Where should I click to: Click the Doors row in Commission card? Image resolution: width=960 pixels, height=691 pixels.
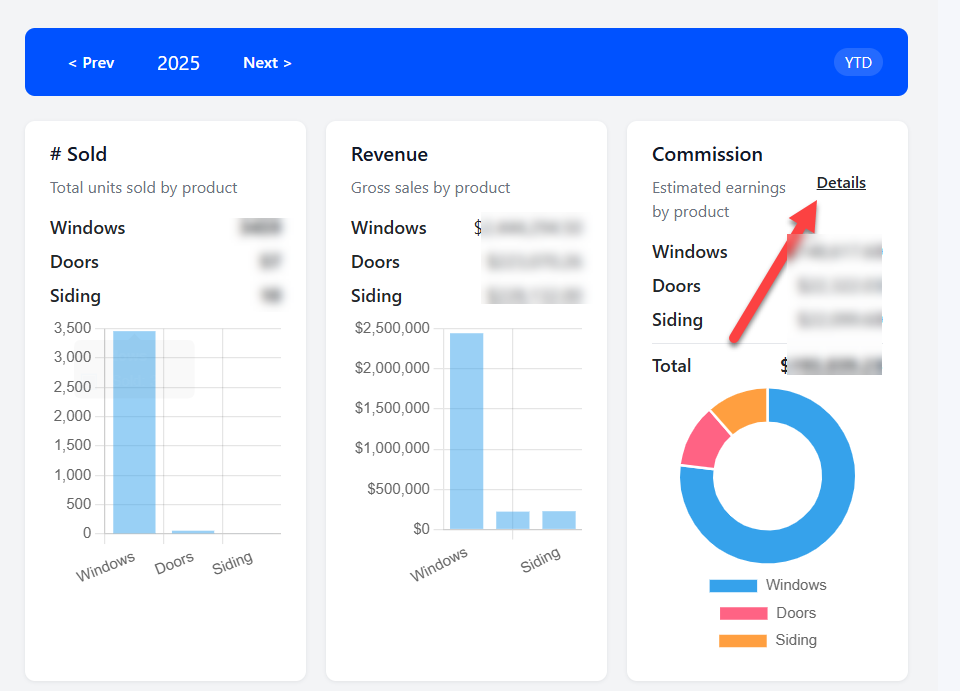coord(767,286)
